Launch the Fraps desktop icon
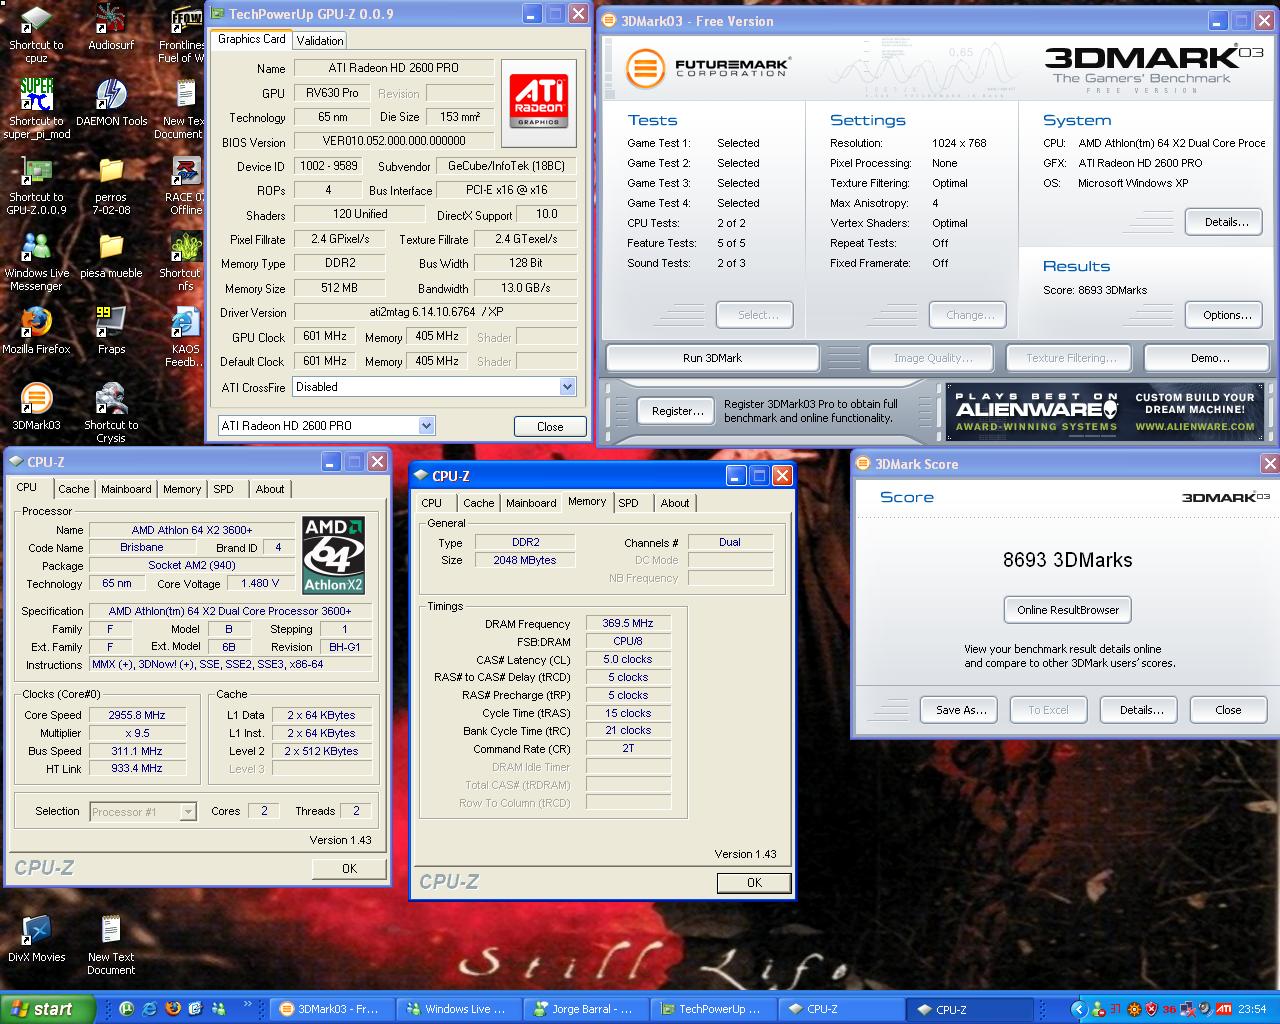The image size is (1280, 1024). (x=111, y=331)
